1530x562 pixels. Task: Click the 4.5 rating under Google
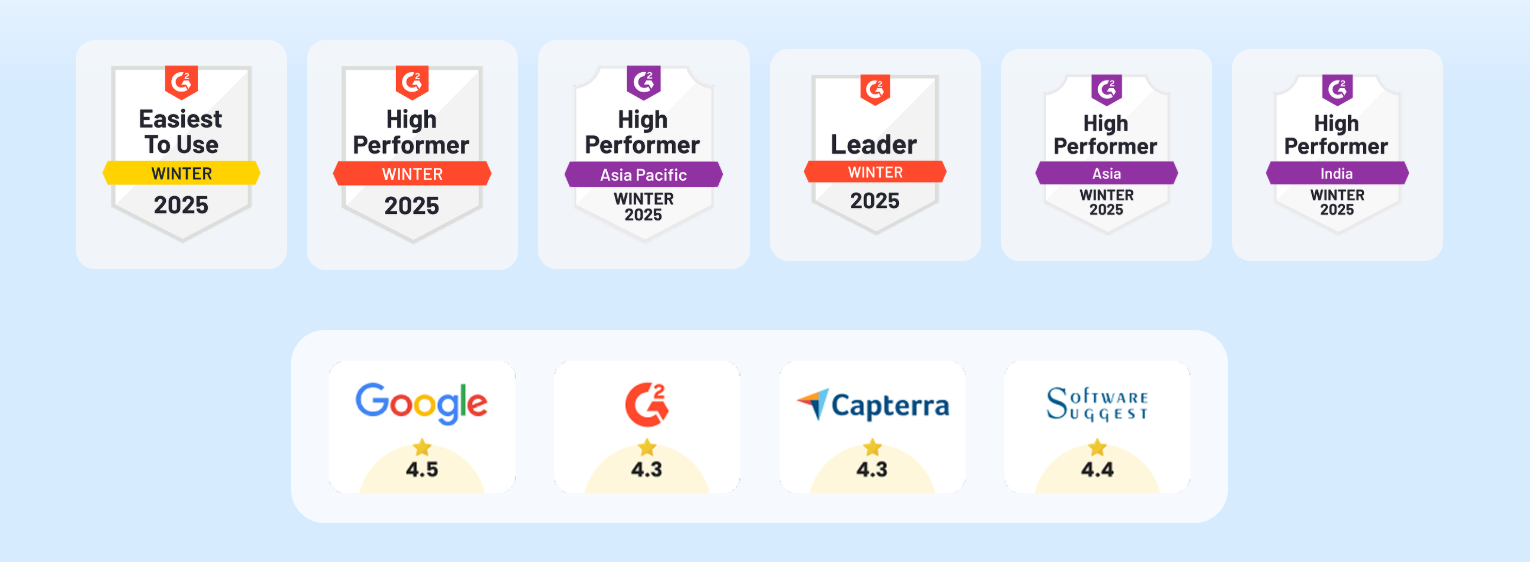click(x=422, y=470)
